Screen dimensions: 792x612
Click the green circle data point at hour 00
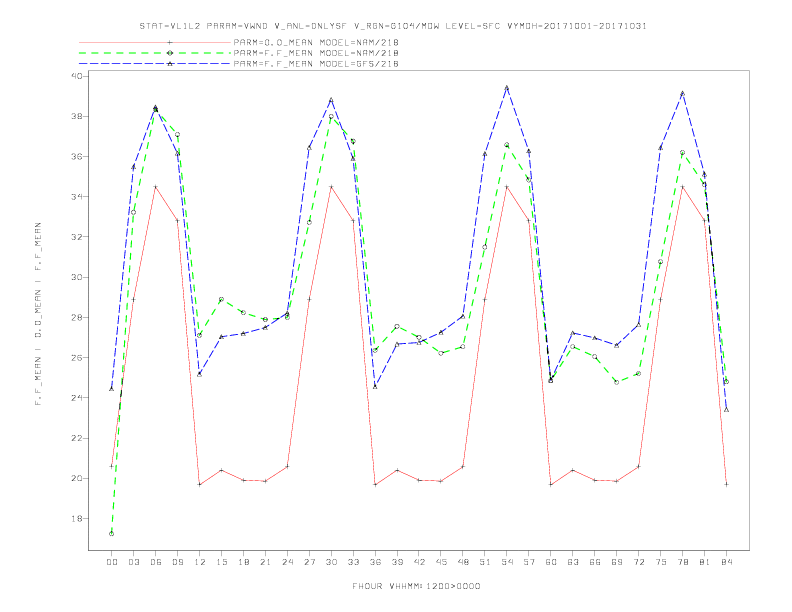click(112, 534)
